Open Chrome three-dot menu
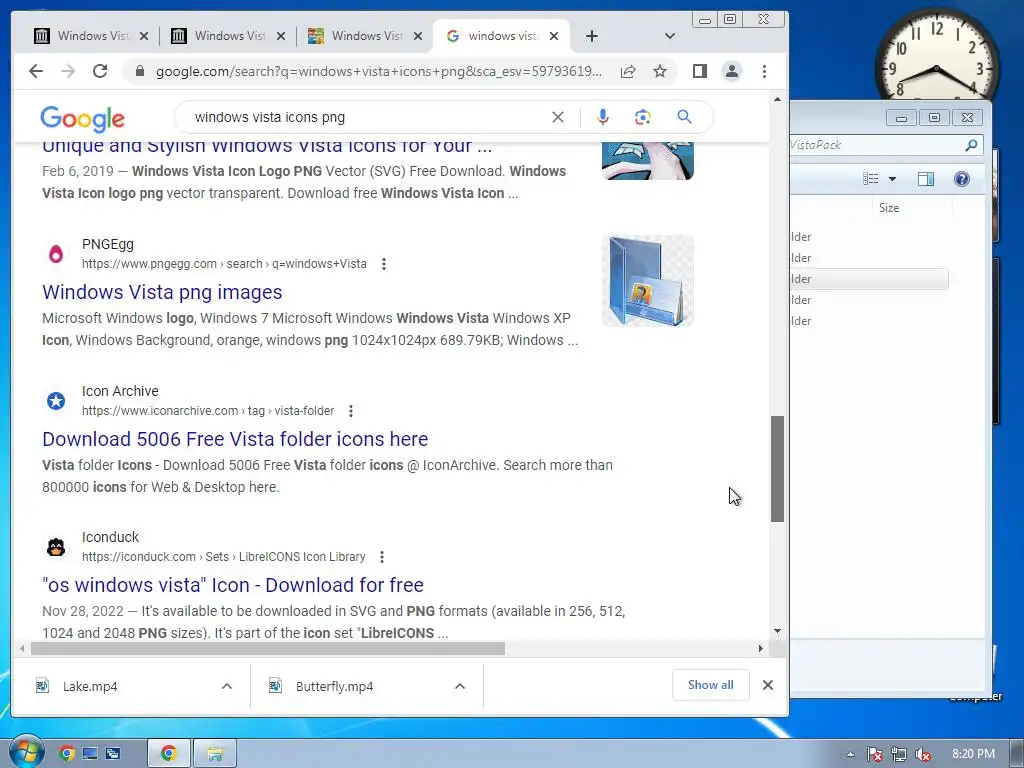This screenshot has width=1024, height=768. (x=764, y=71)
